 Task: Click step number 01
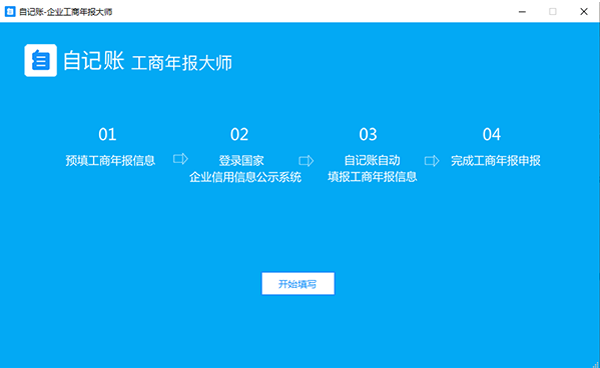point(107,134)
